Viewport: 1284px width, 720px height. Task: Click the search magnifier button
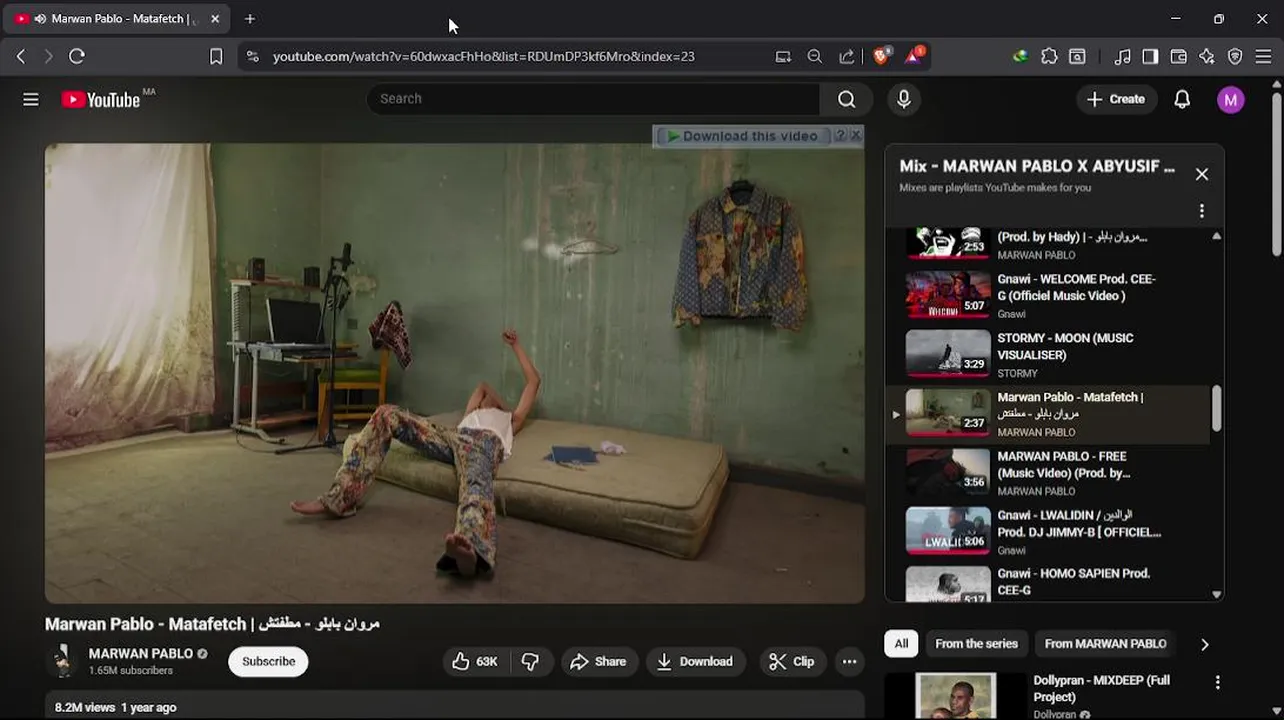pyautogui.click(x=846, y=99)
